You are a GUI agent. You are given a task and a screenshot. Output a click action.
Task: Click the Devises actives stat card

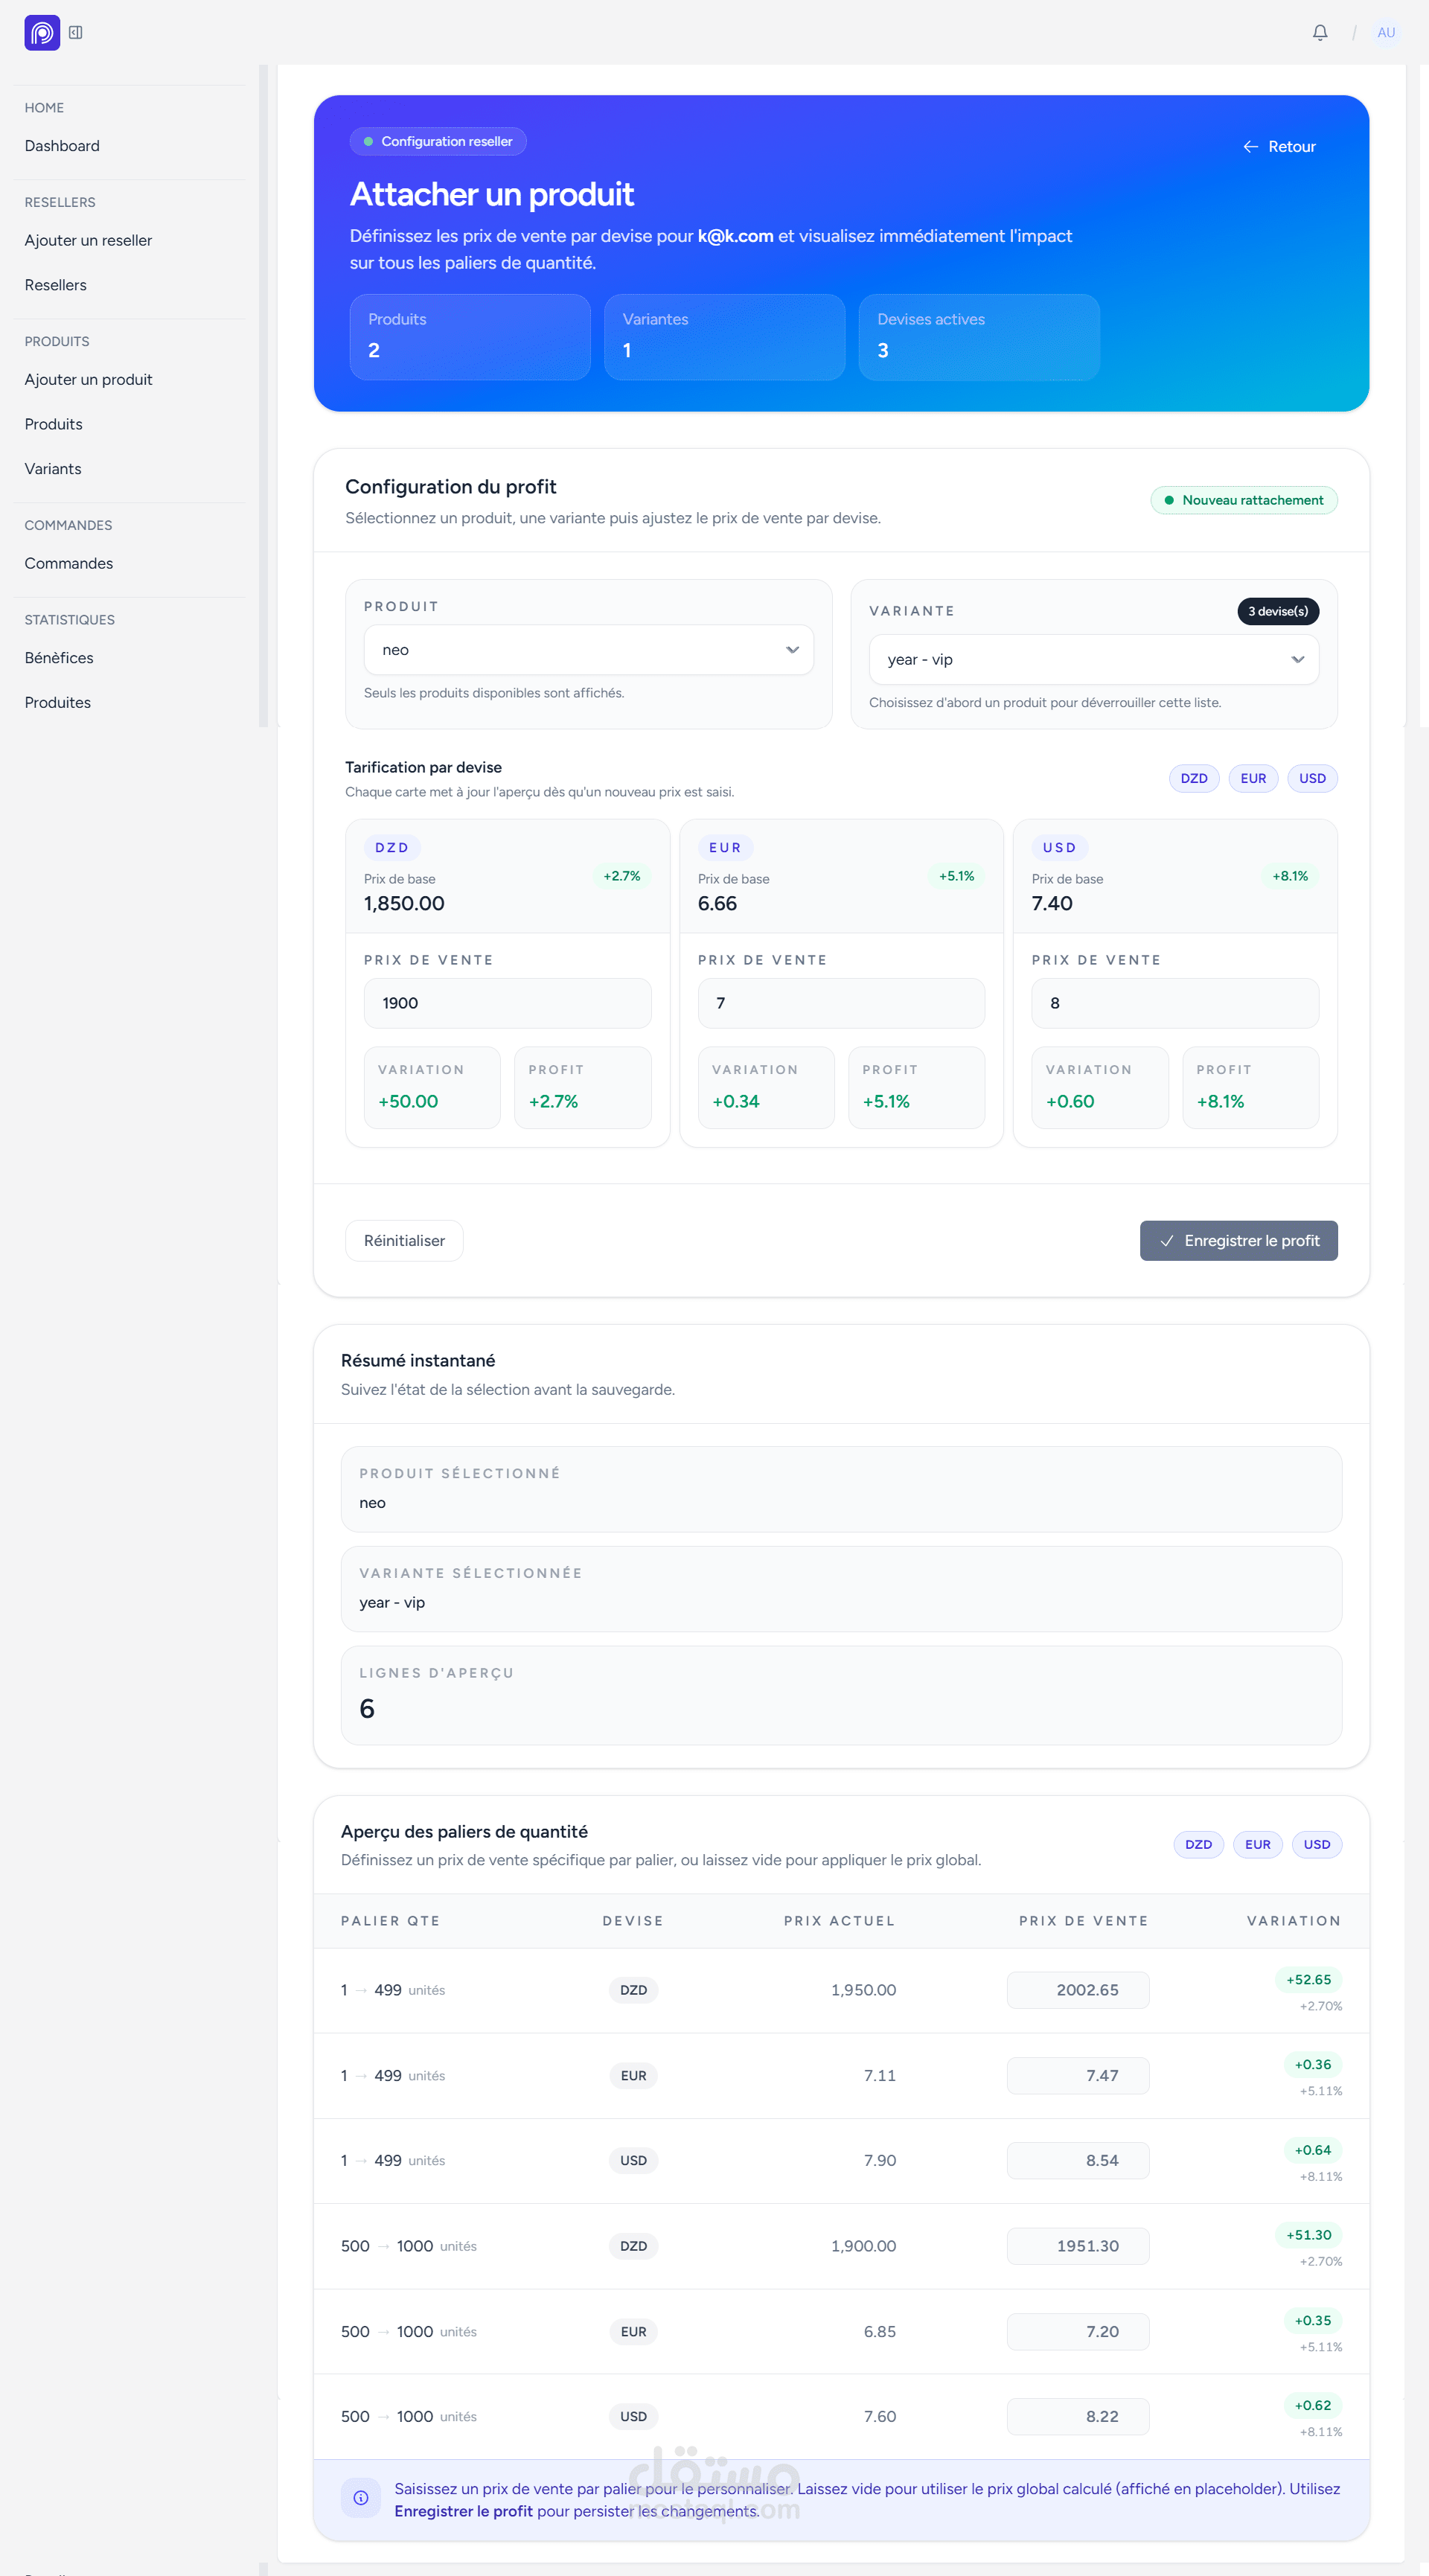pos(979,337)
